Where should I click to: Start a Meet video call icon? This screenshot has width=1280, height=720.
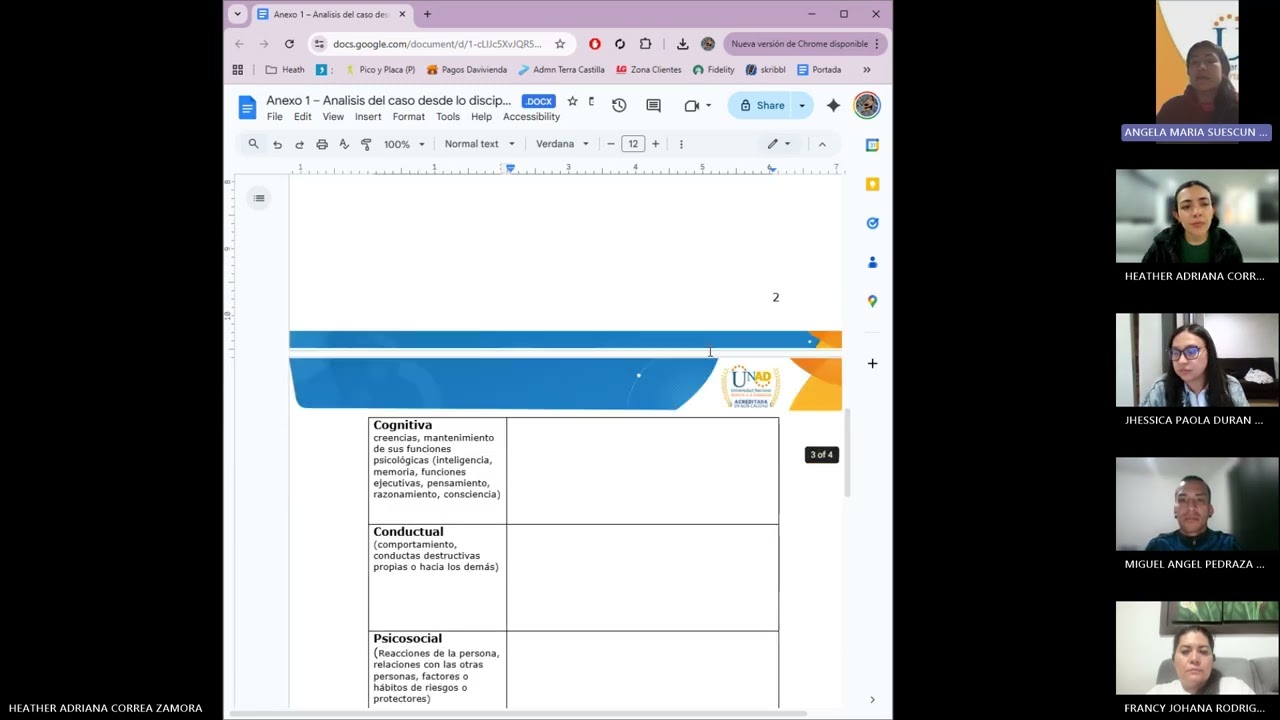(x=691, y=105)
